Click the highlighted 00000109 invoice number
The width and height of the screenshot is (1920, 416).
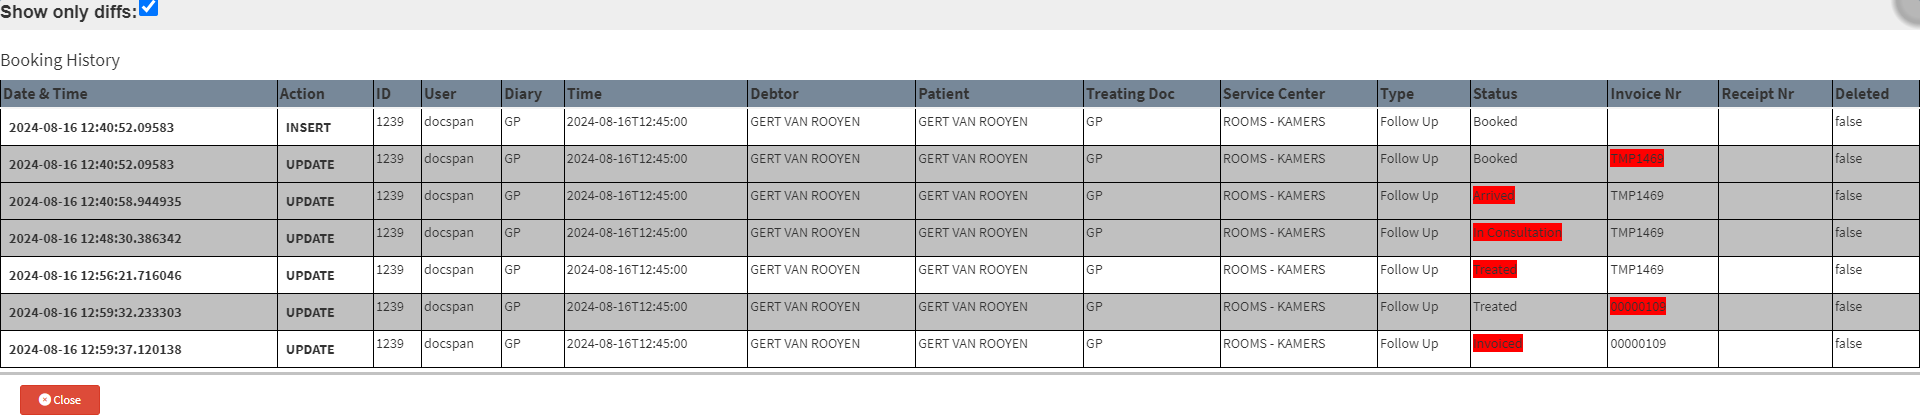1637,307
